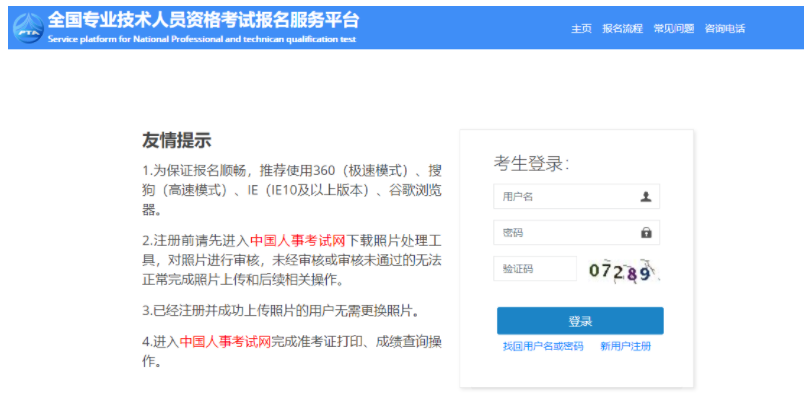This screenshot has width=804, height=410.
Task: Go to 常见问题 in top navigation
Action: tap(673, 29)
